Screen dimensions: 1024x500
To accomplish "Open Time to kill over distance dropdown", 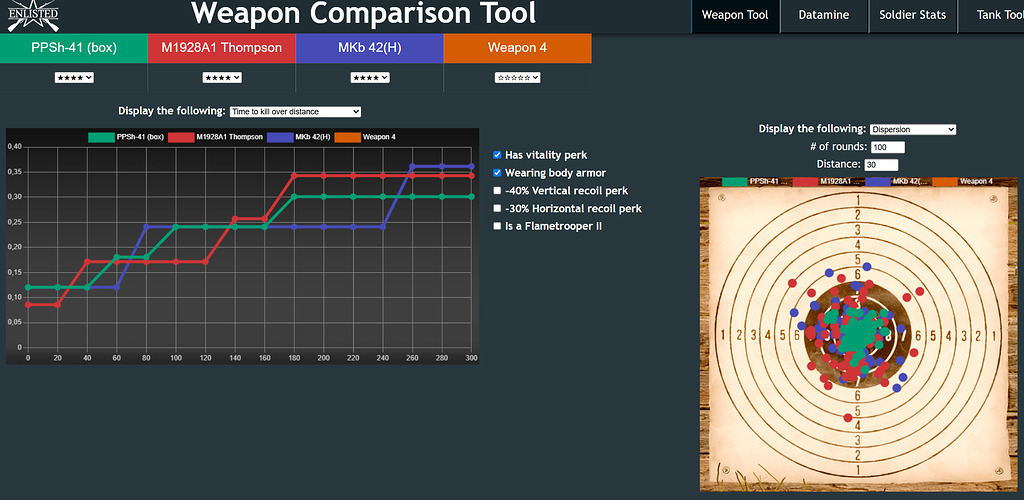I will click(295, 112).
